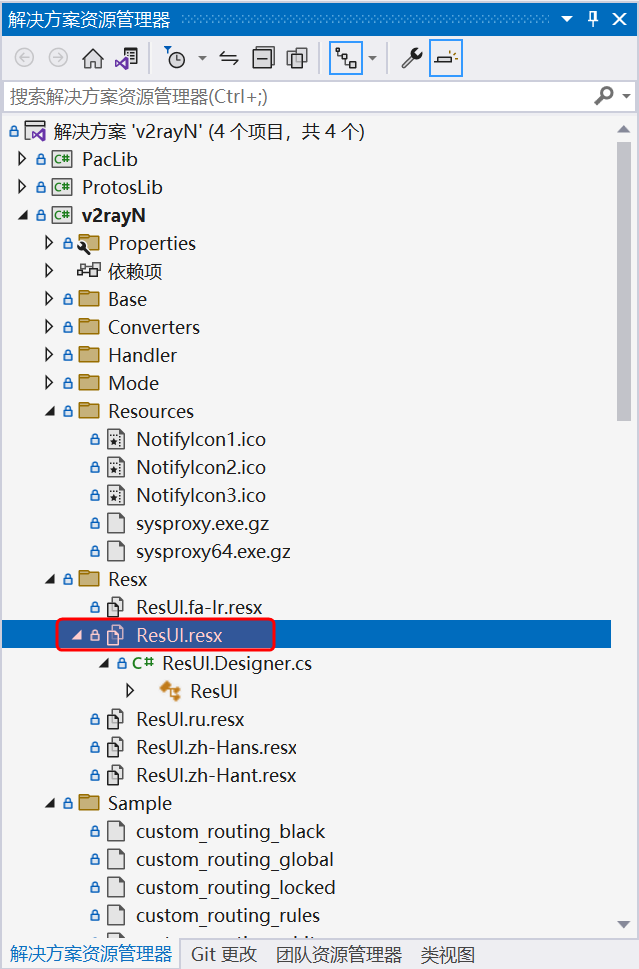Collapse the Resources folder

pyautogui.click(x=49, y=411)
